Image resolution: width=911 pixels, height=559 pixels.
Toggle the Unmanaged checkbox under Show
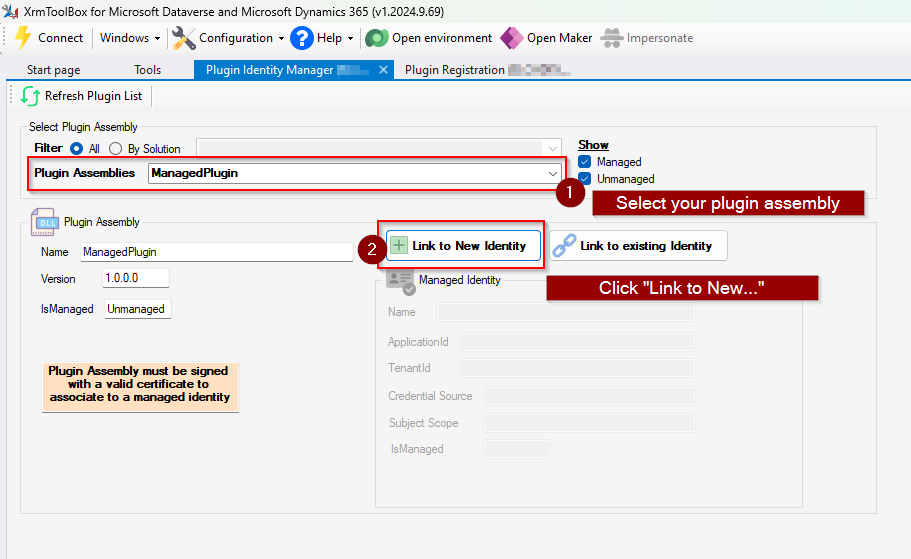pyautogui.click(x=584, y=178)
